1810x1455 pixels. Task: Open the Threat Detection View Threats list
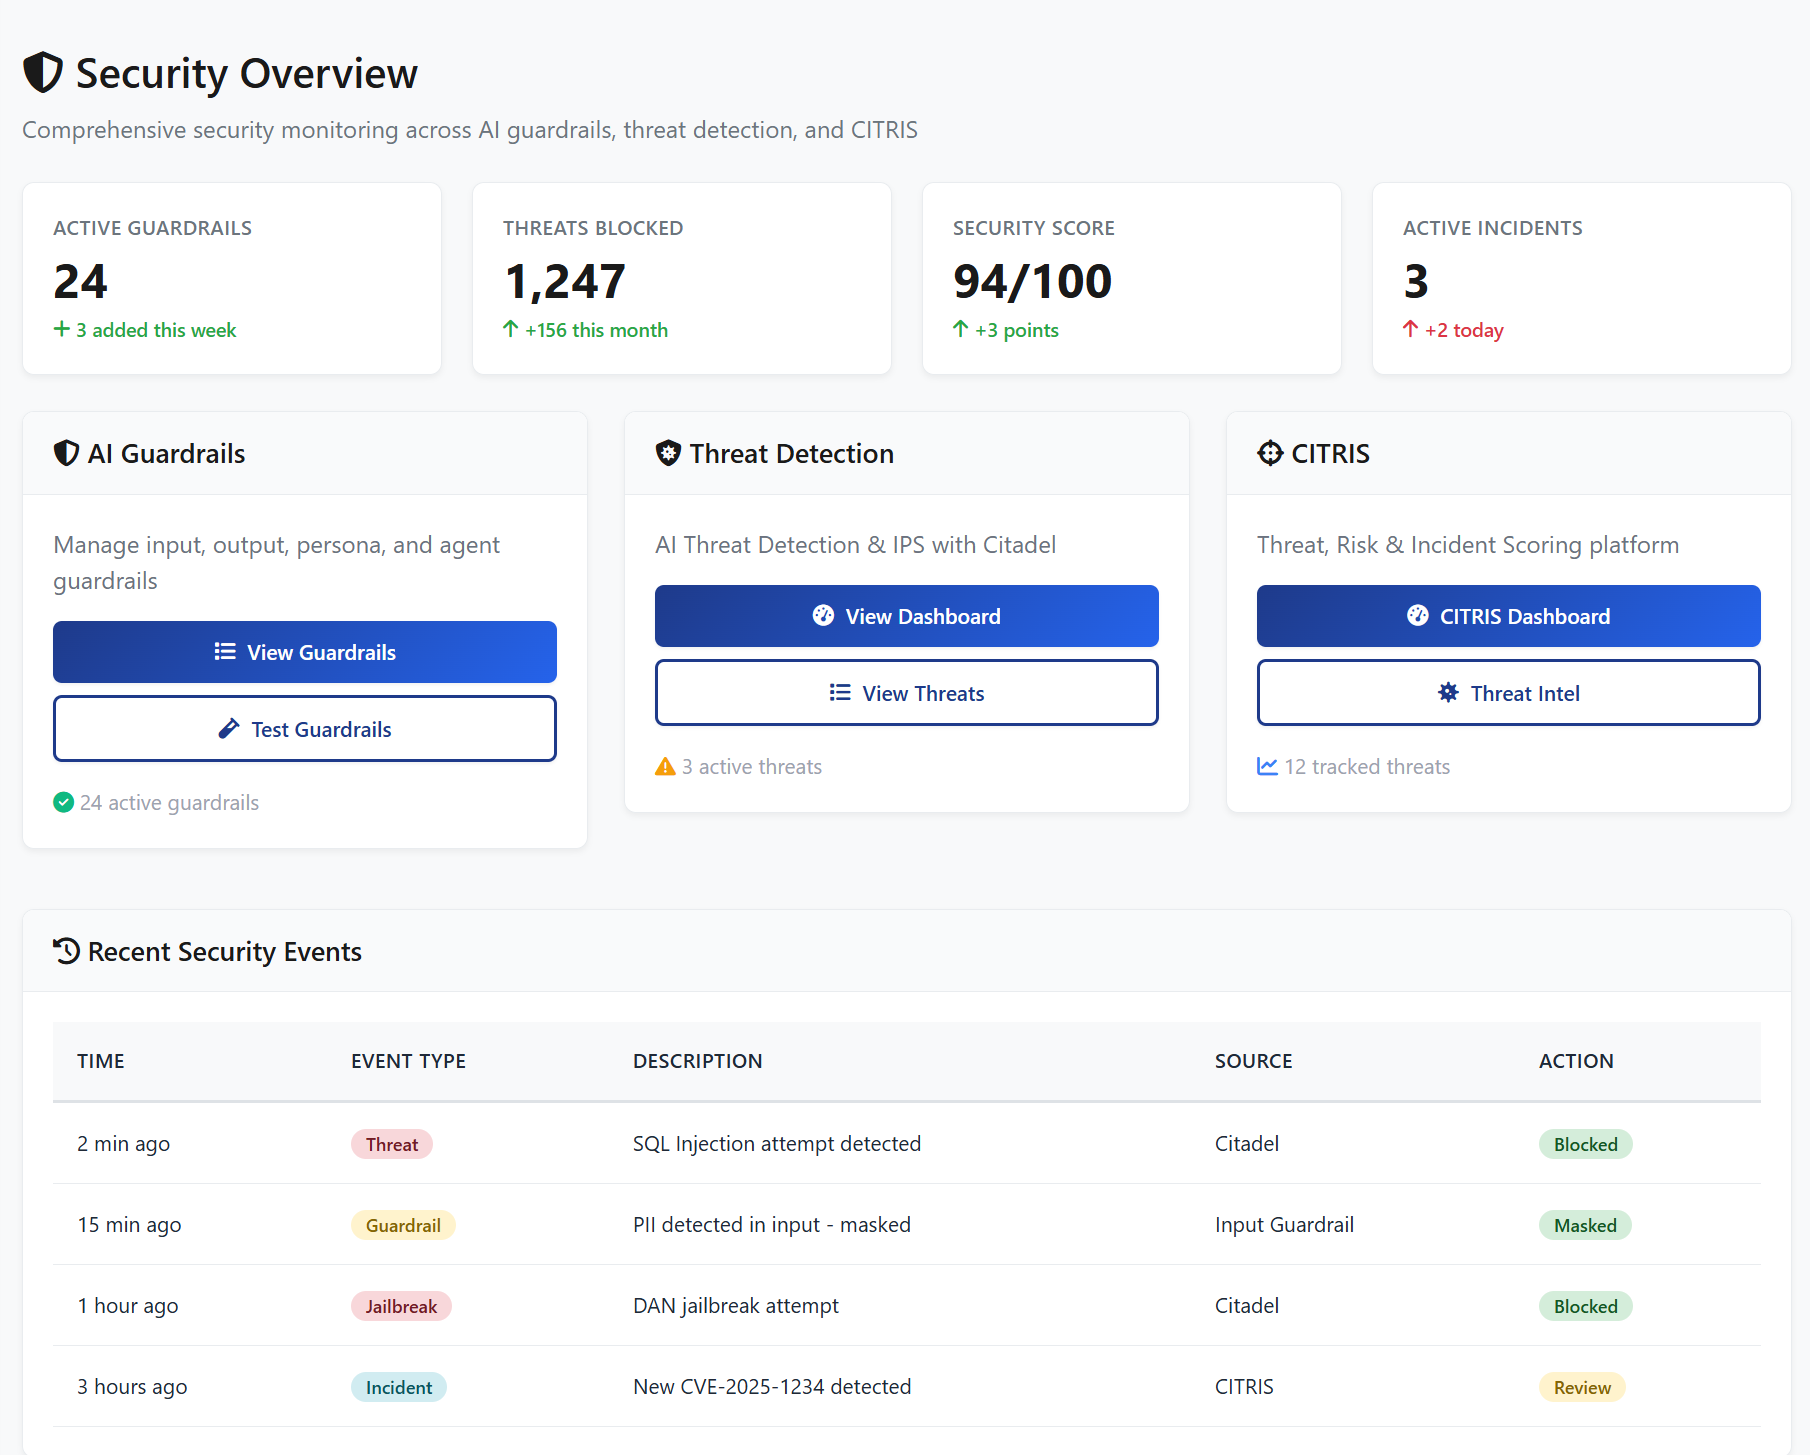[x=905, y=692]
